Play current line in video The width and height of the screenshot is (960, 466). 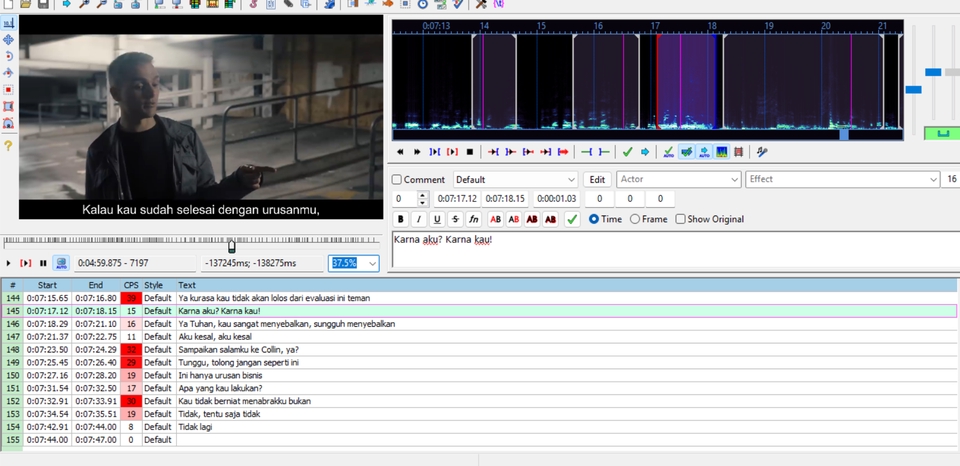[x=26, y=263]
